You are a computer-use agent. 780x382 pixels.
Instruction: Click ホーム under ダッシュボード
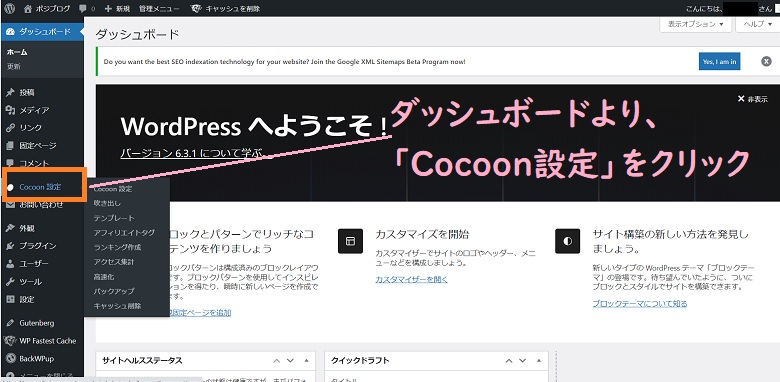[x=17, y=52]
